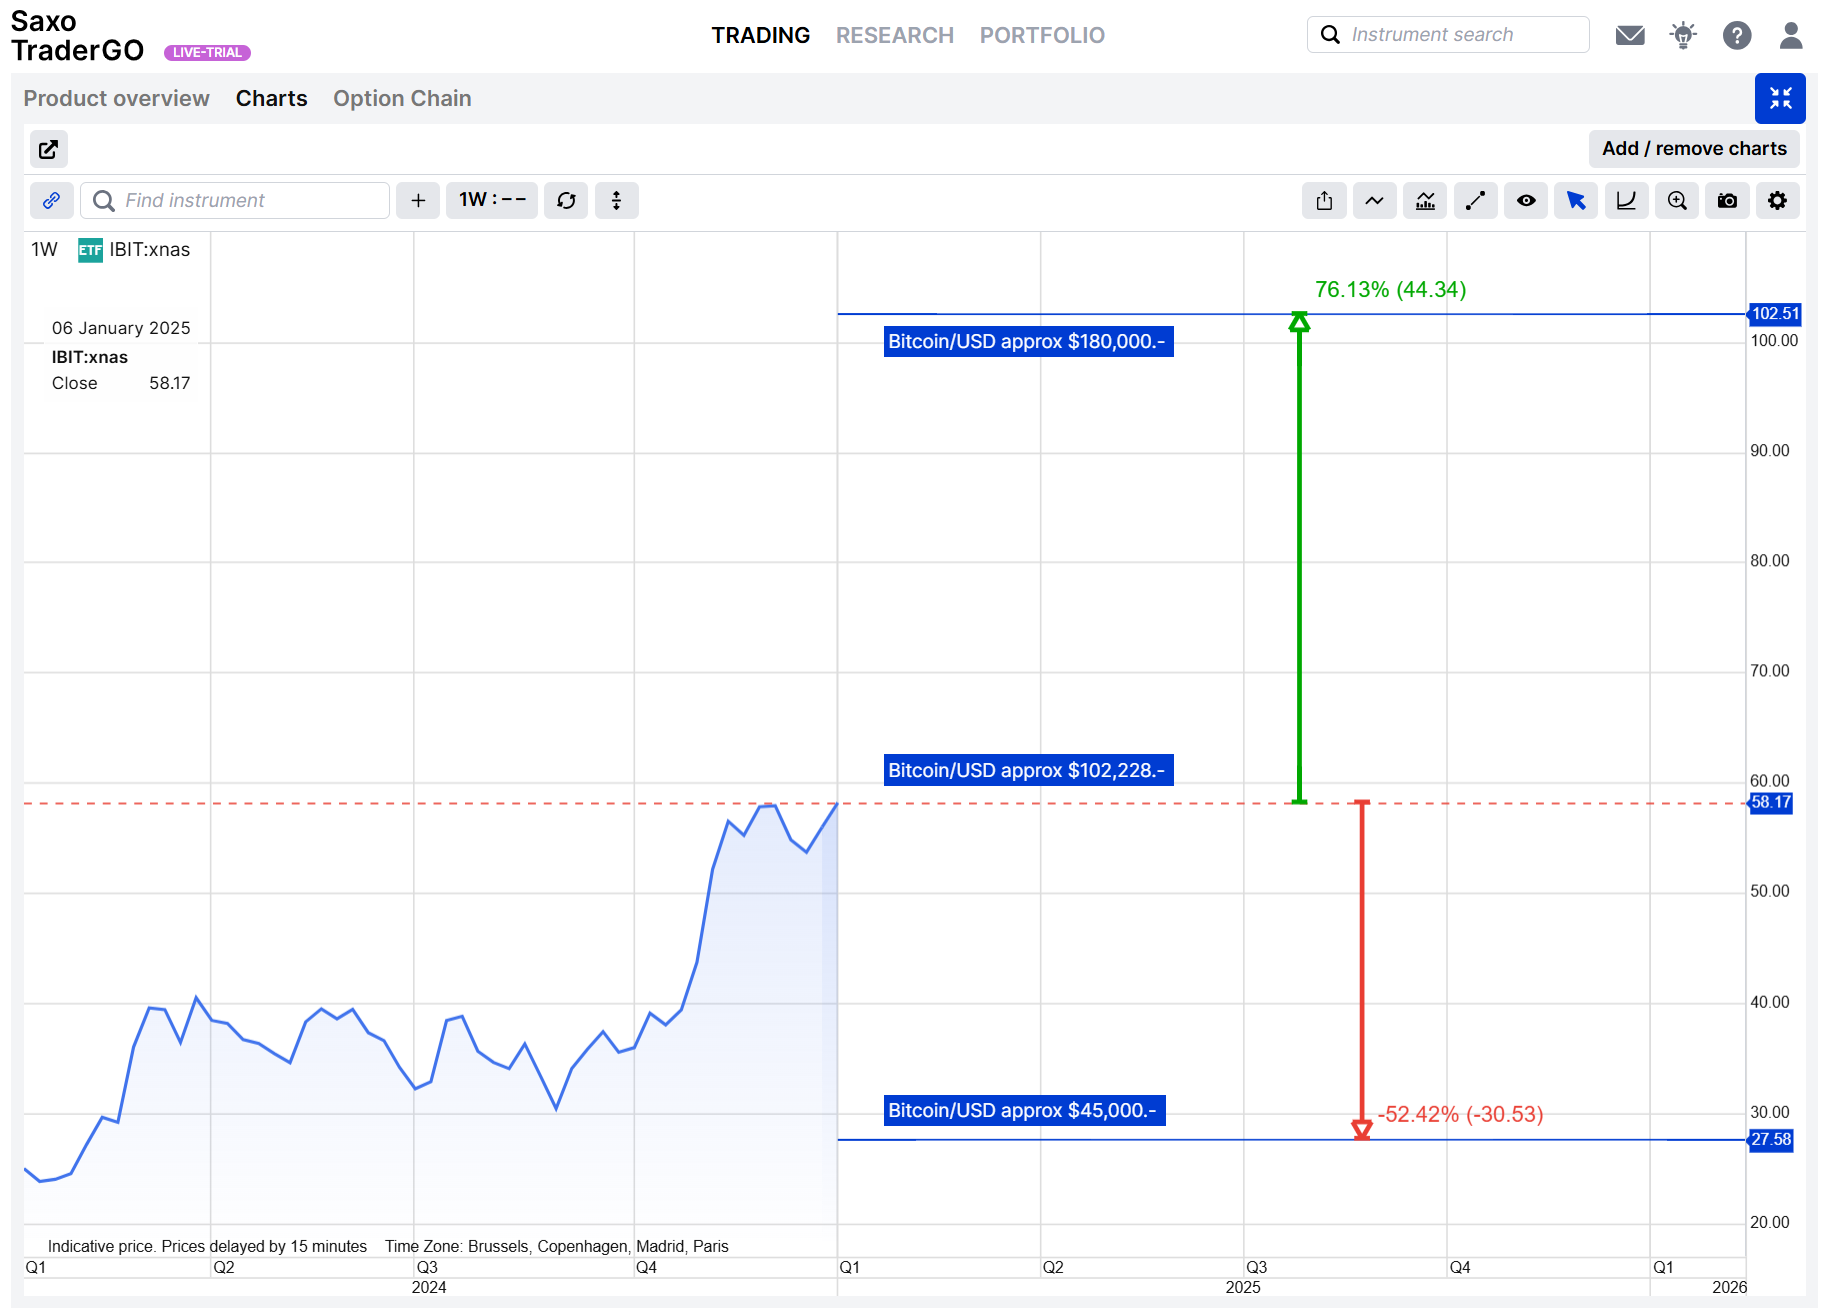This screenshot has width=1821, height=1308.
Task: Click the Find instrument search field
Action: 246,201
